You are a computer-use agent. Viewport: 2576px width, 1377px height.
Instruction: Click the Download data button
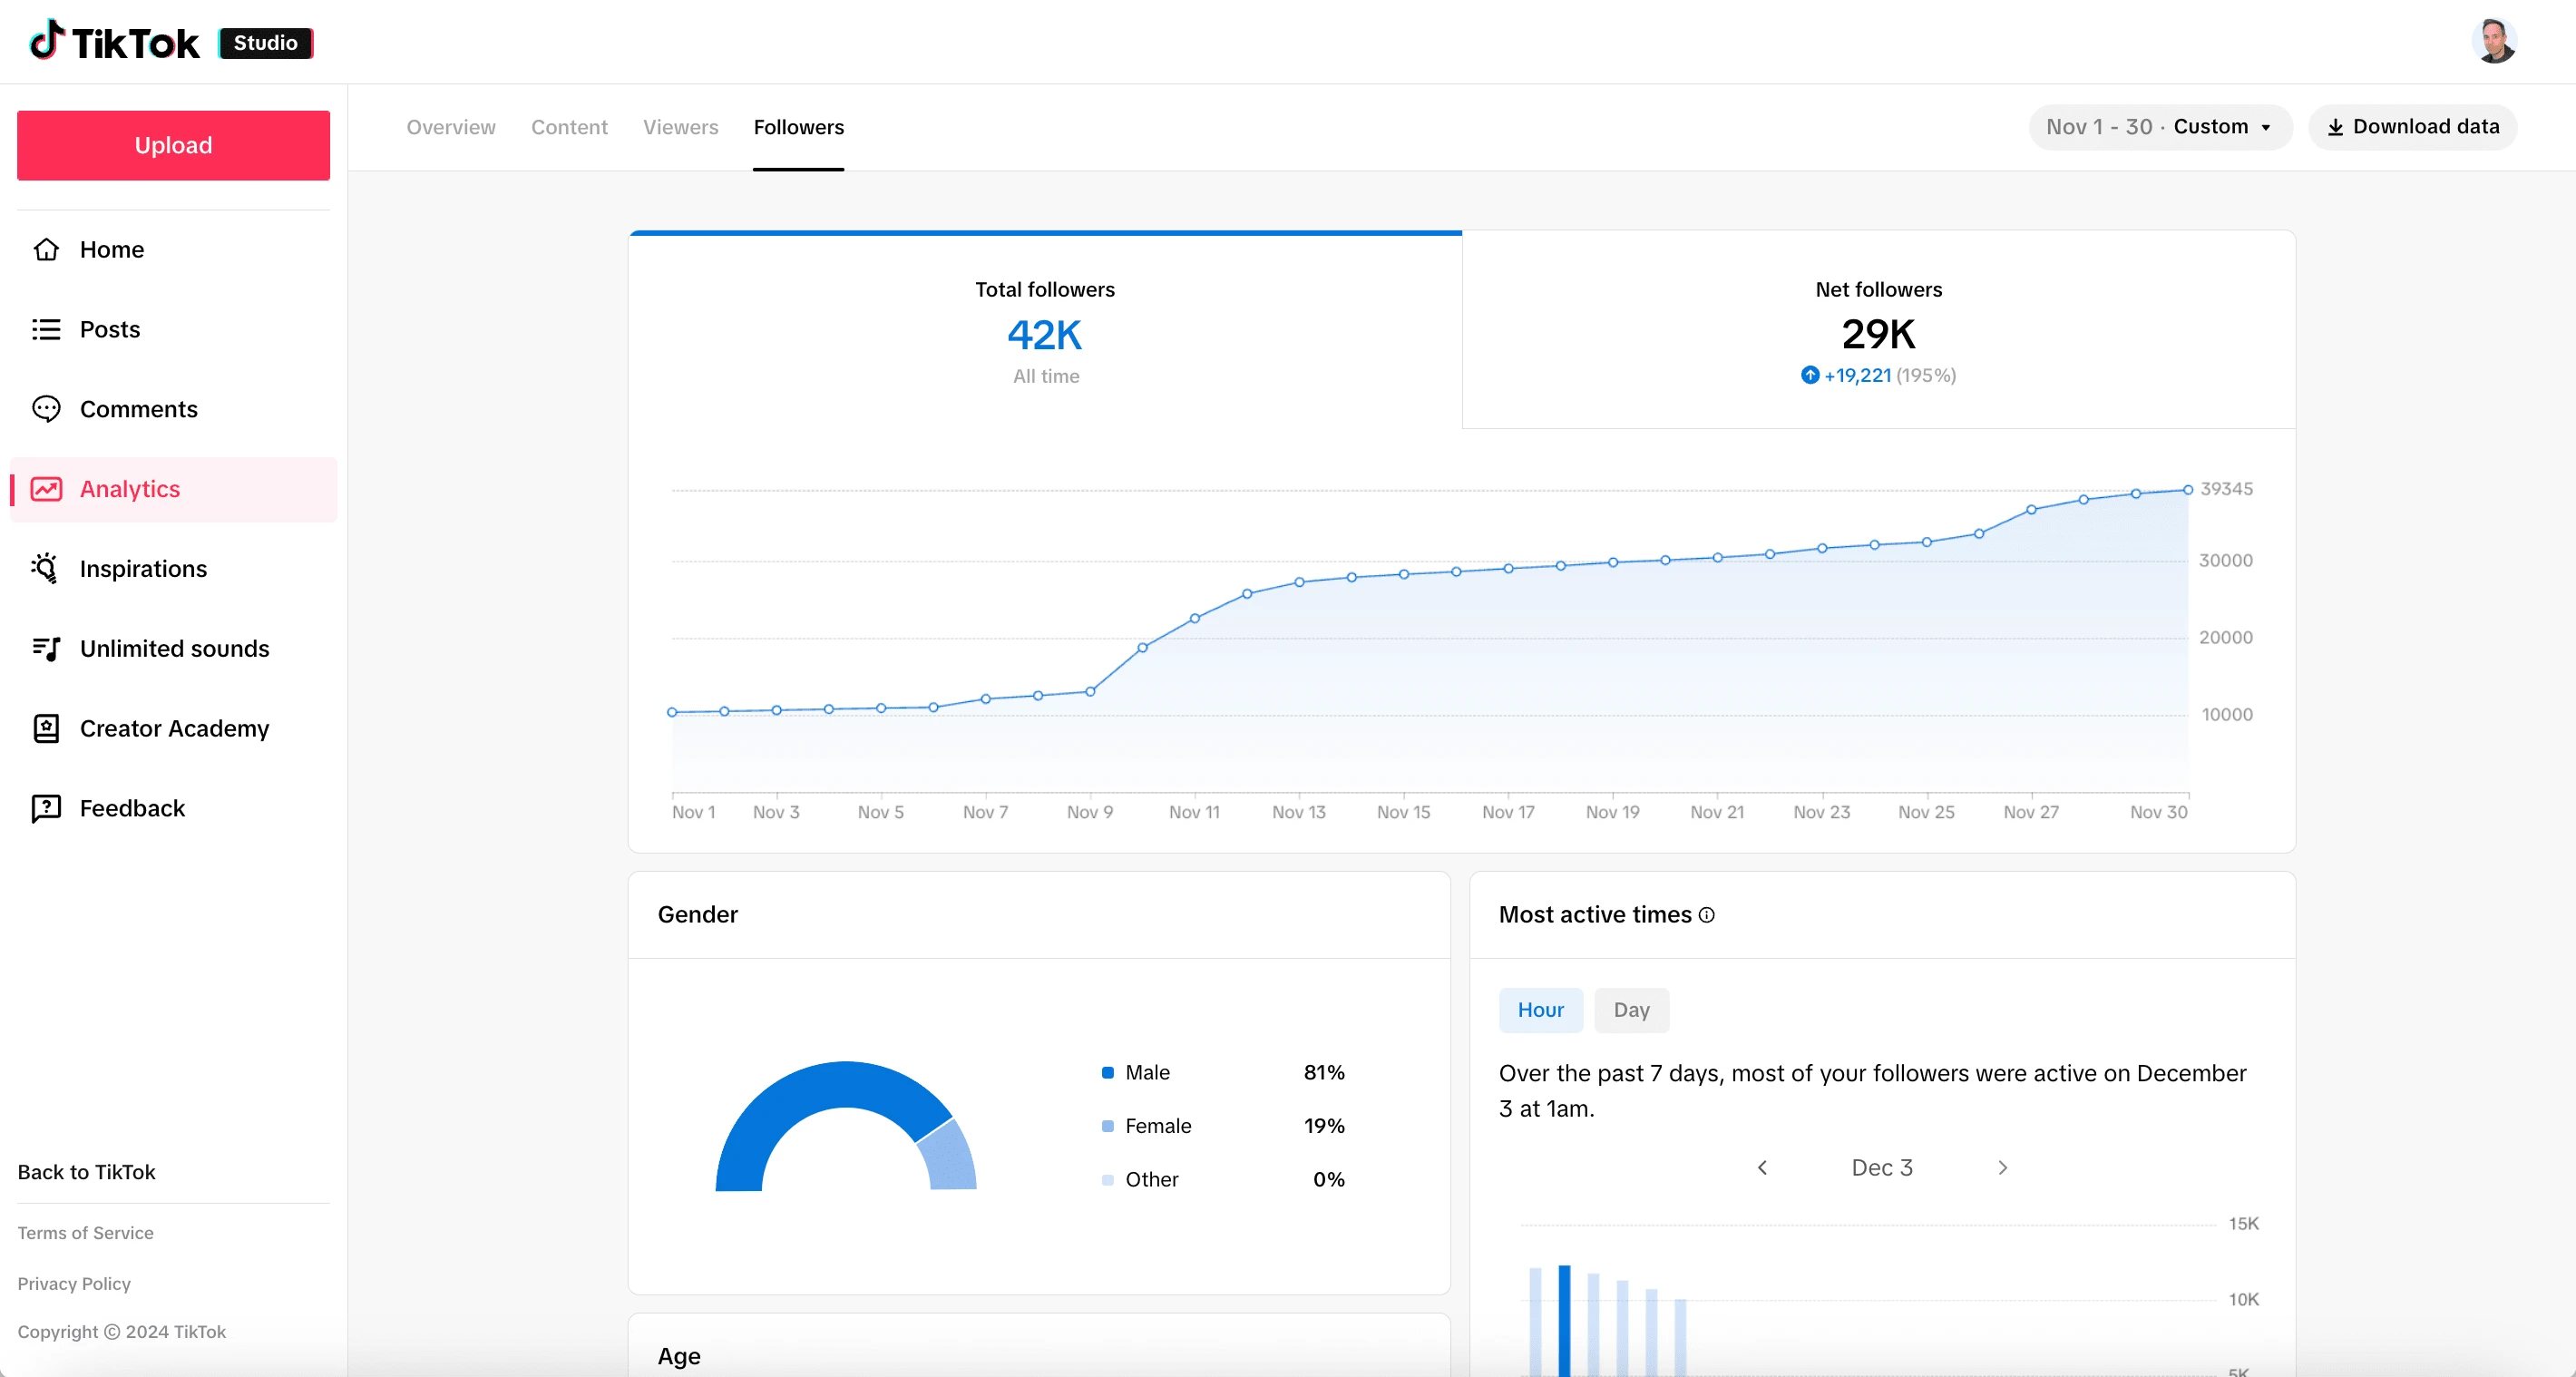2413,126
